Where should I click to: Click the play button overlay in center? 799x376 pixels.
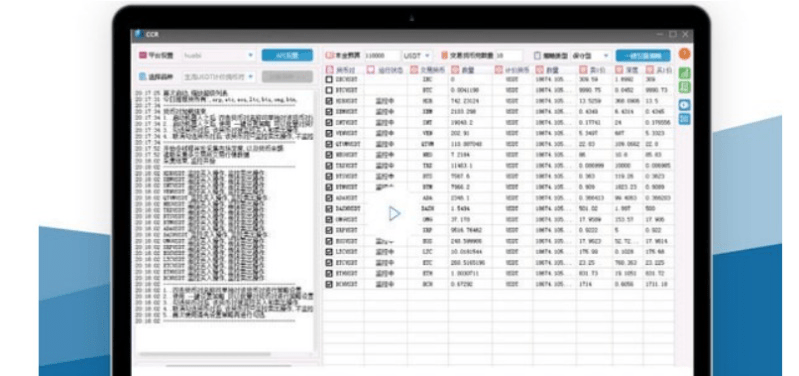[394, 213]
